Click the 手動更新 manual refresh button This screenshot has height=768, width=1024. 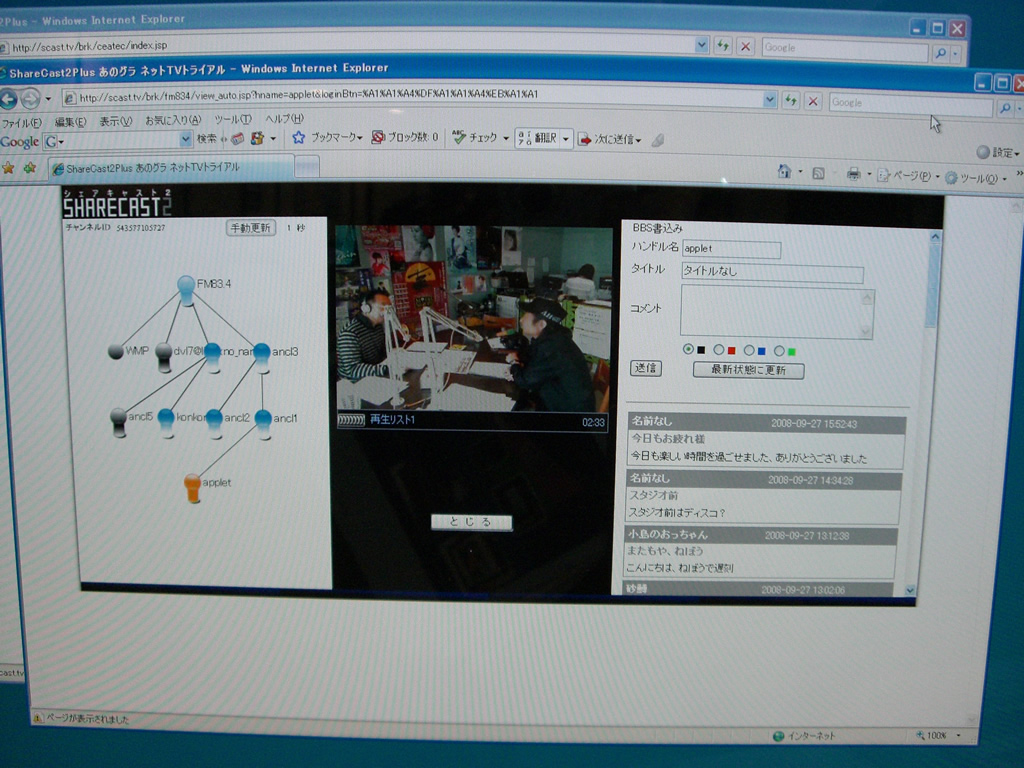click(x=251, y=228)
